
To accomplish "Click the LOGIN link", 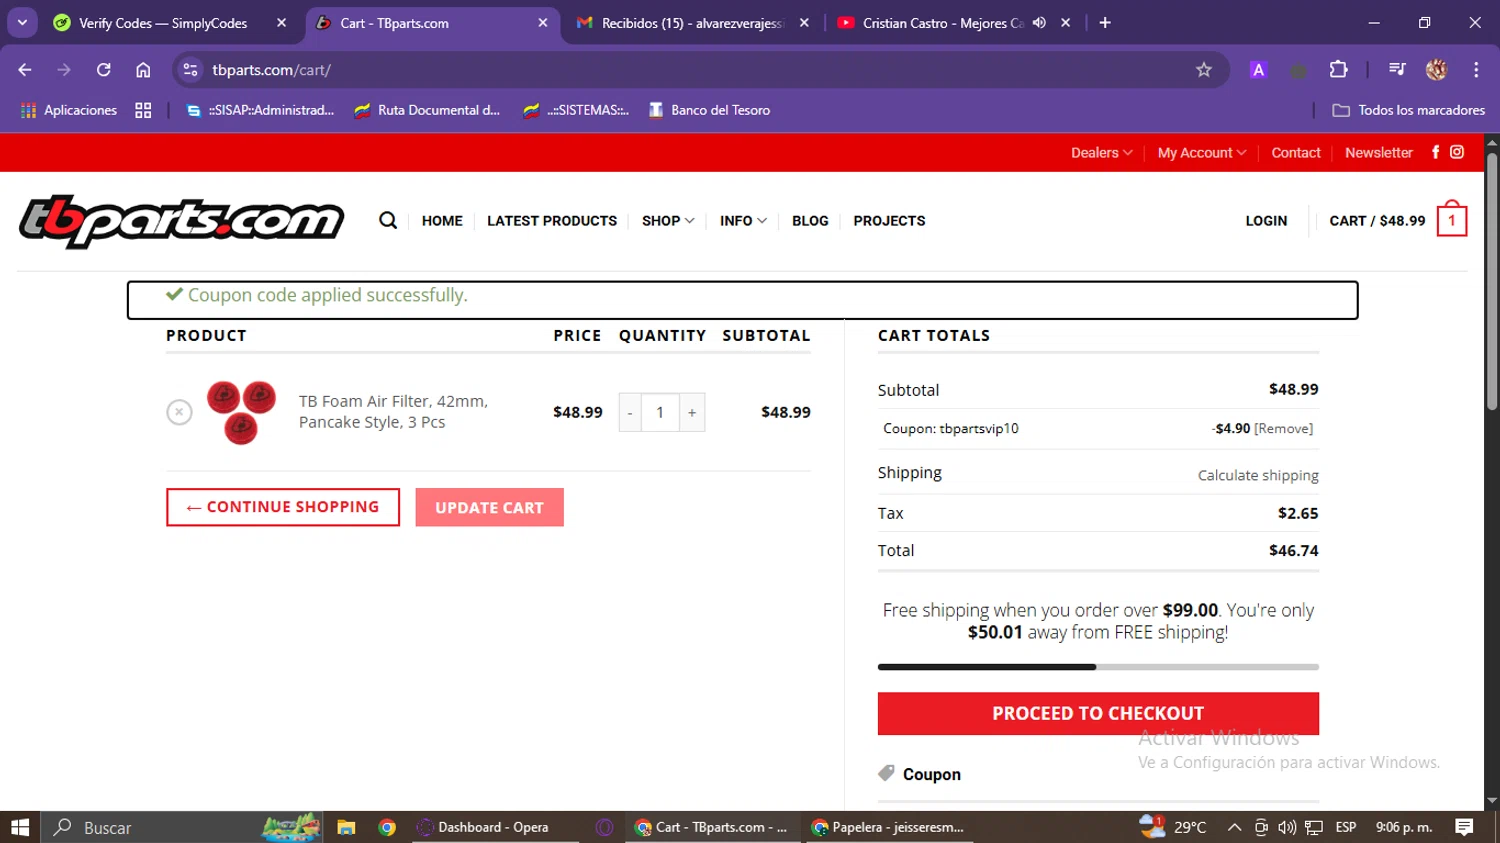I will [x=1266, y=221].
